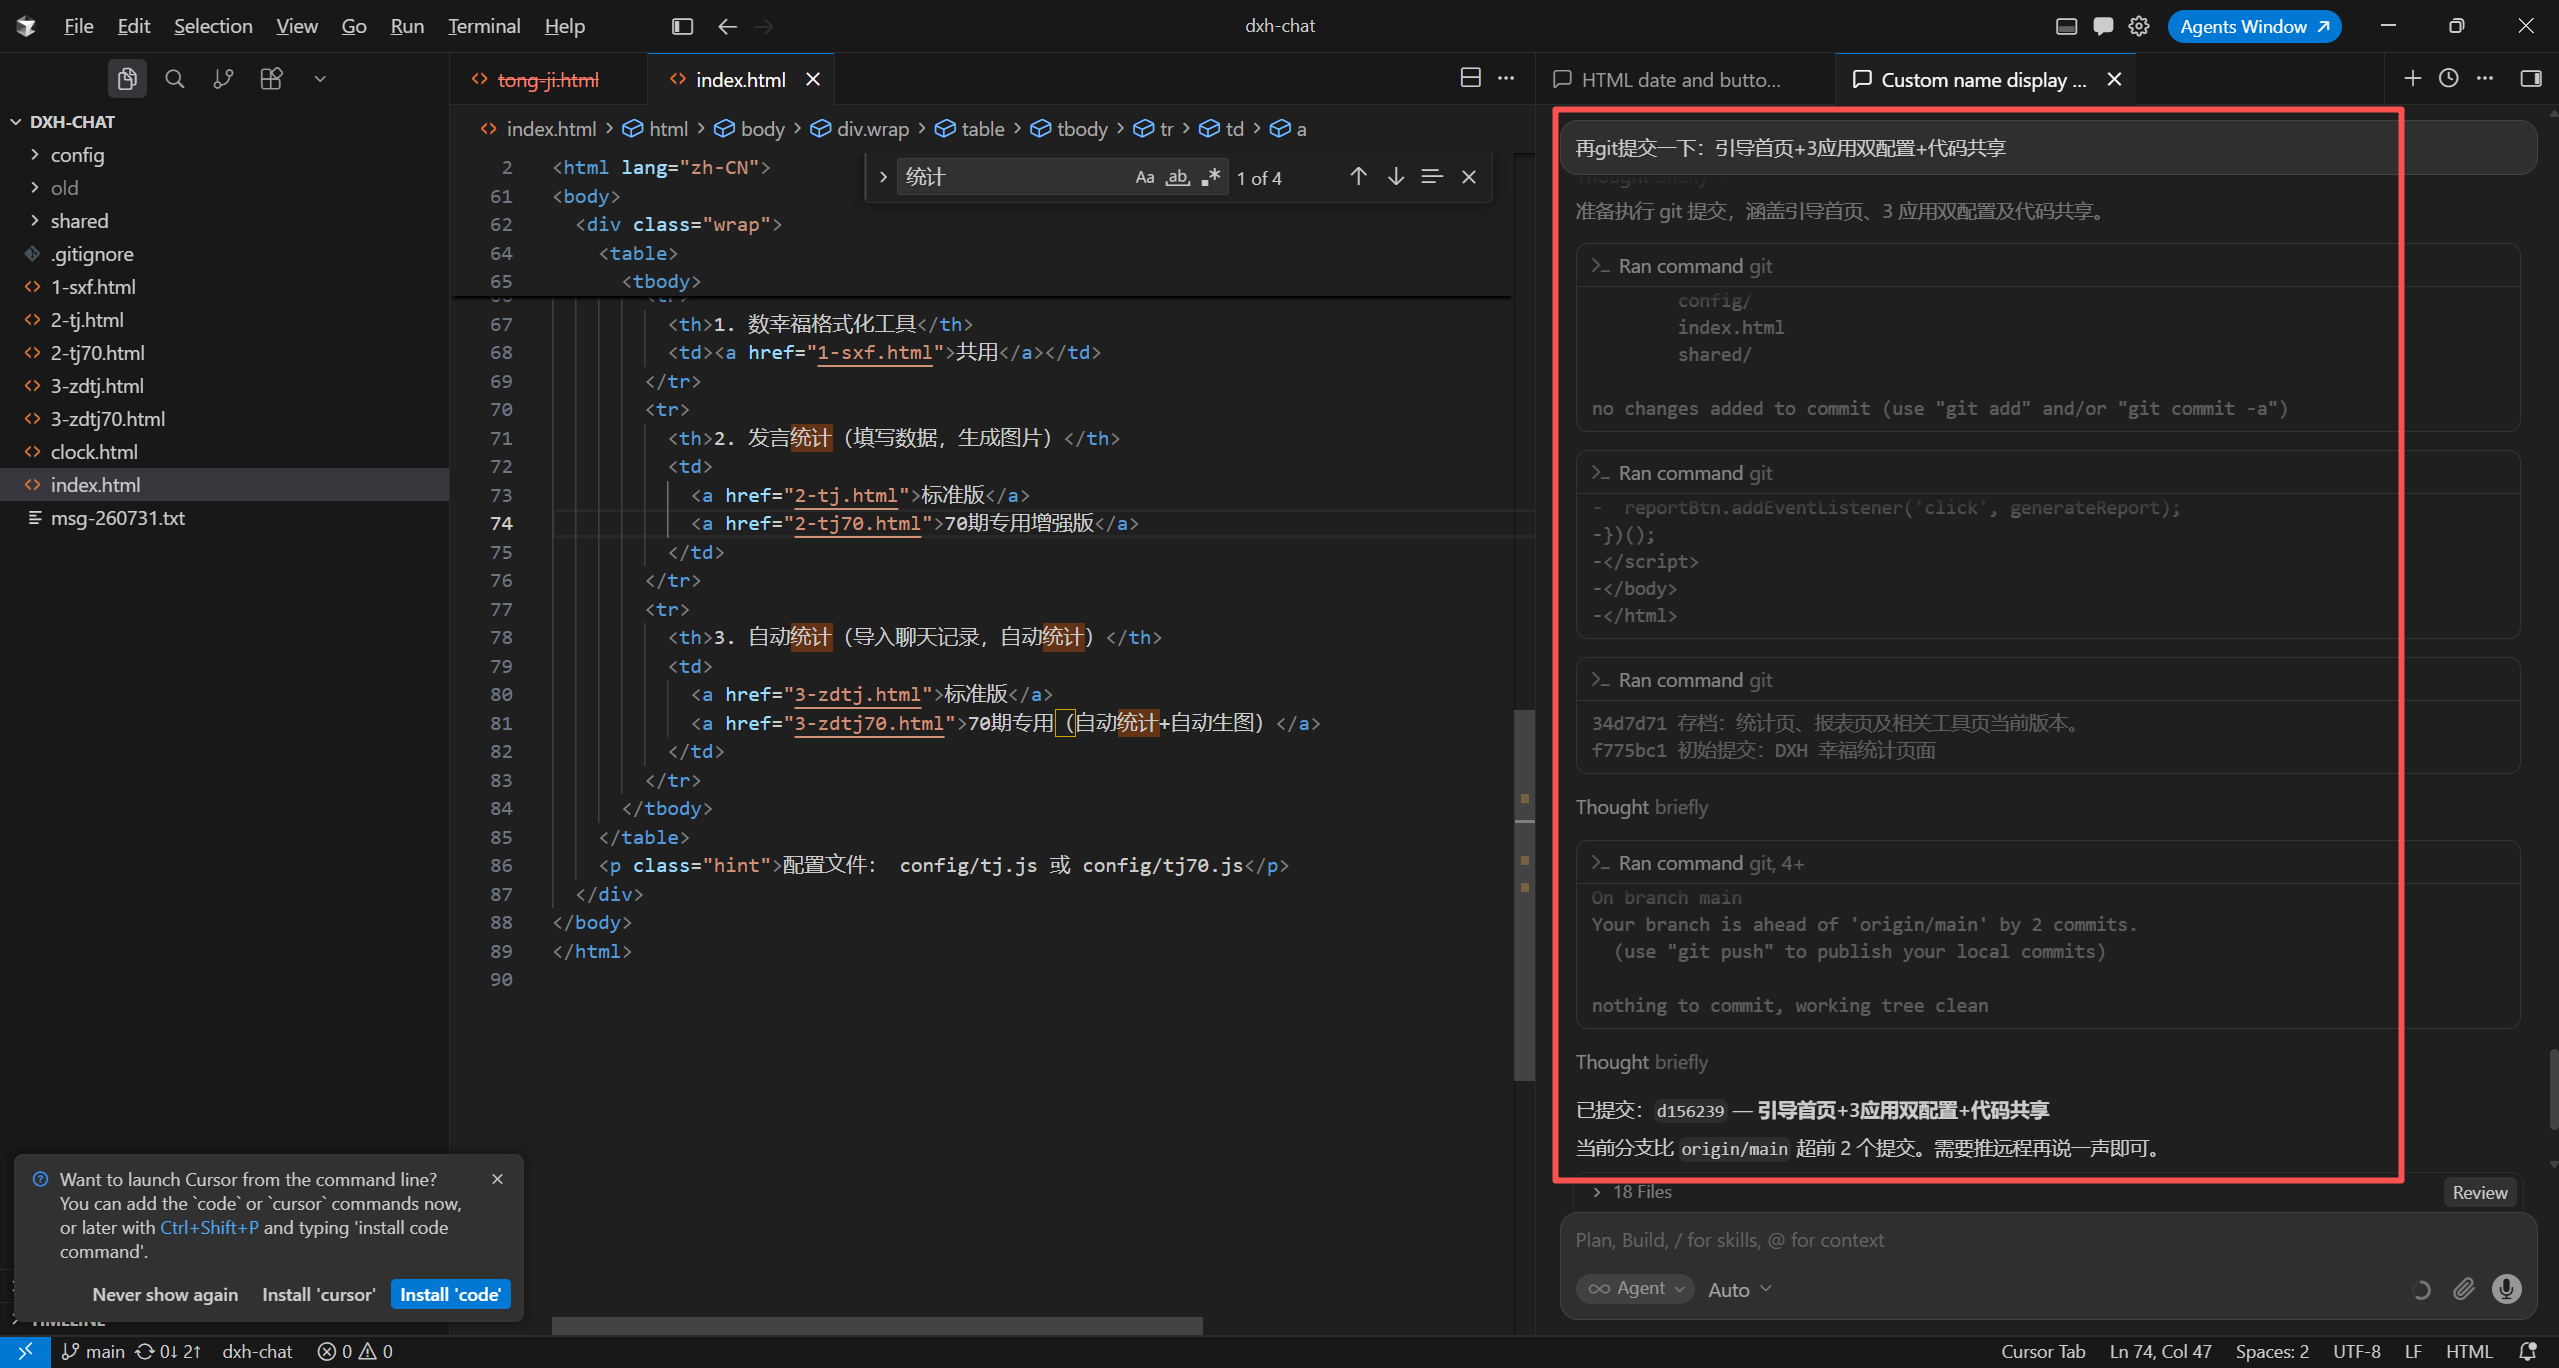Go to previous find match arrow
This screenshot has width=2559, height=1368.
pyautogui.click(x=1358, y=177)
